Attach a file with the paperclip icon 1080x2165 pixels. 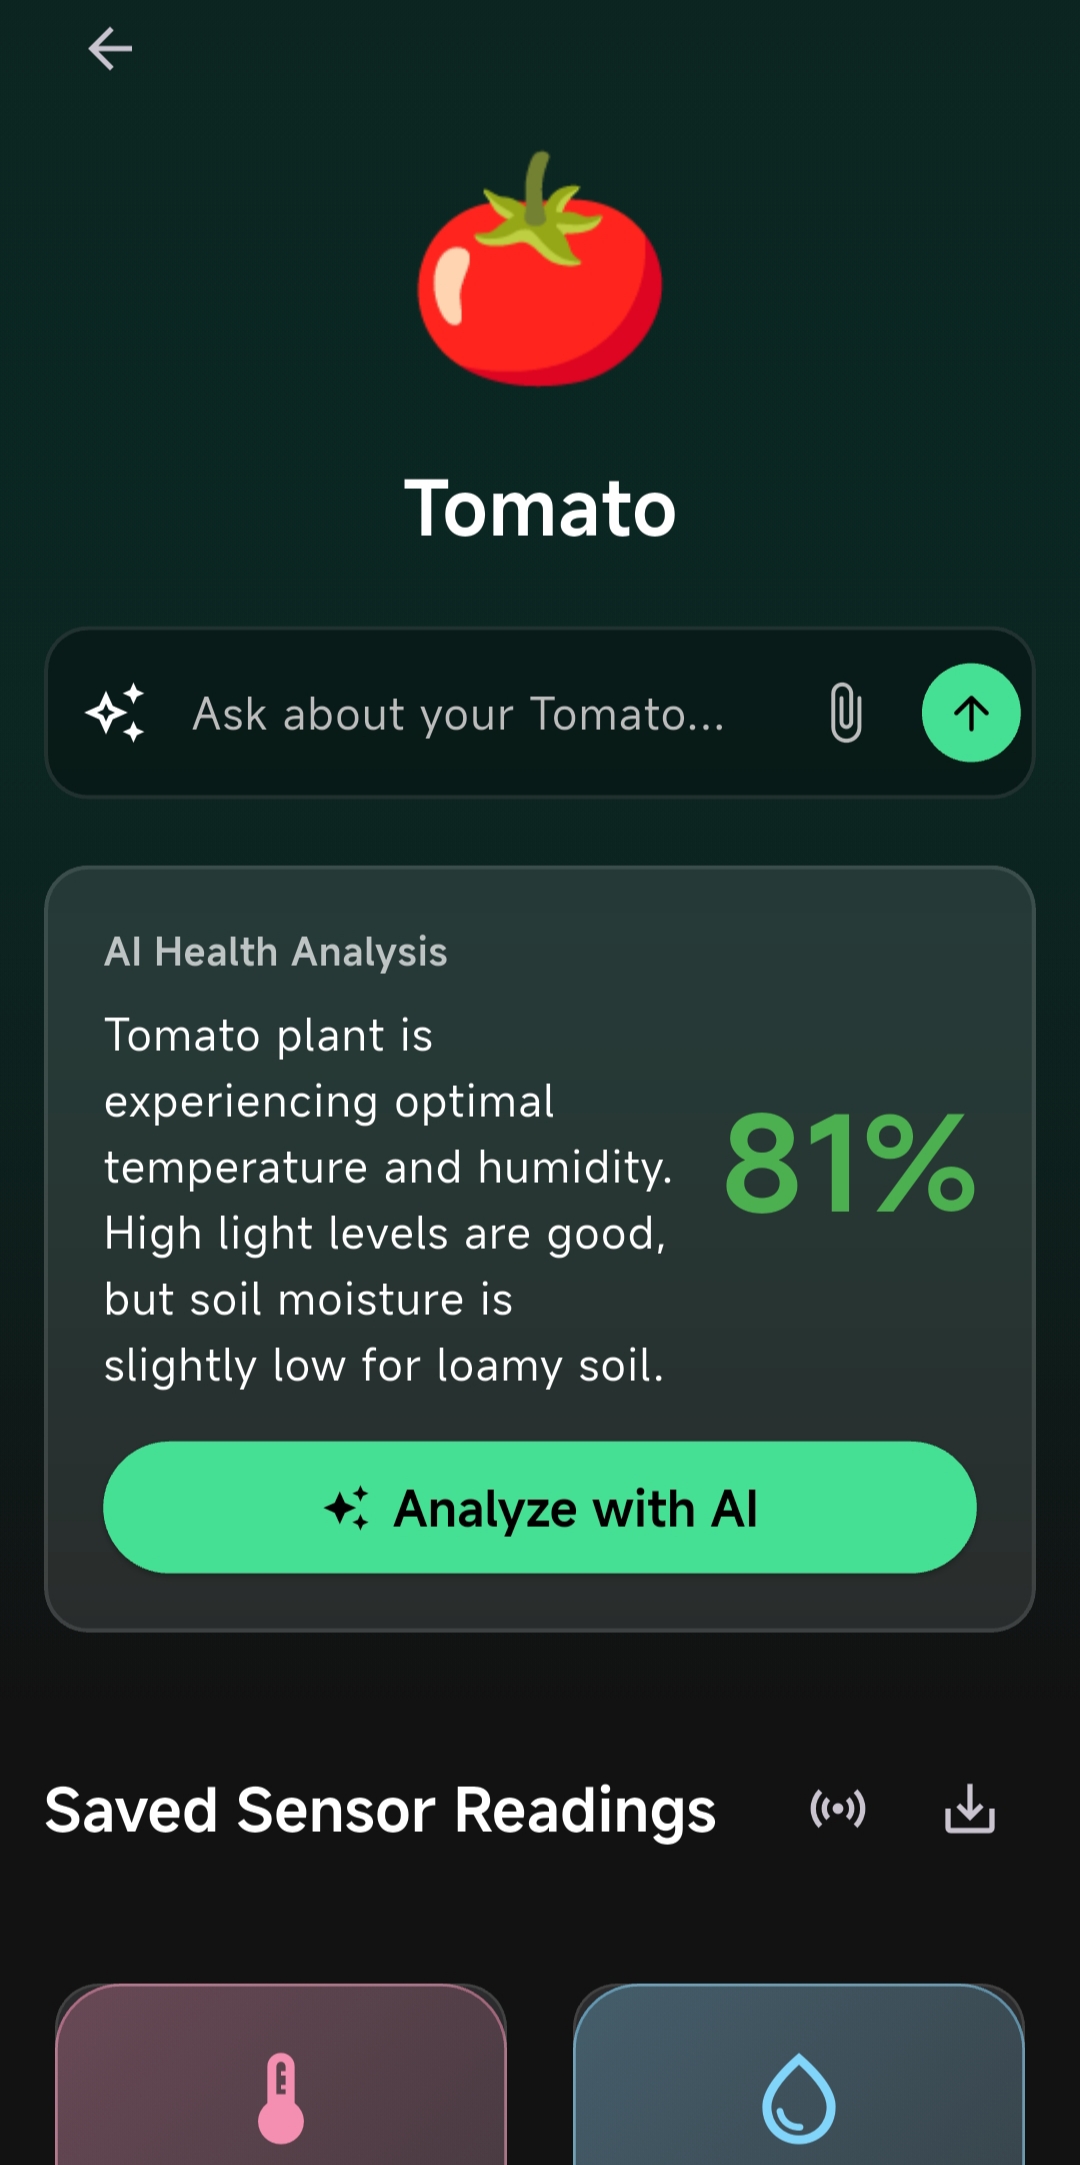(x=846, y=713)
